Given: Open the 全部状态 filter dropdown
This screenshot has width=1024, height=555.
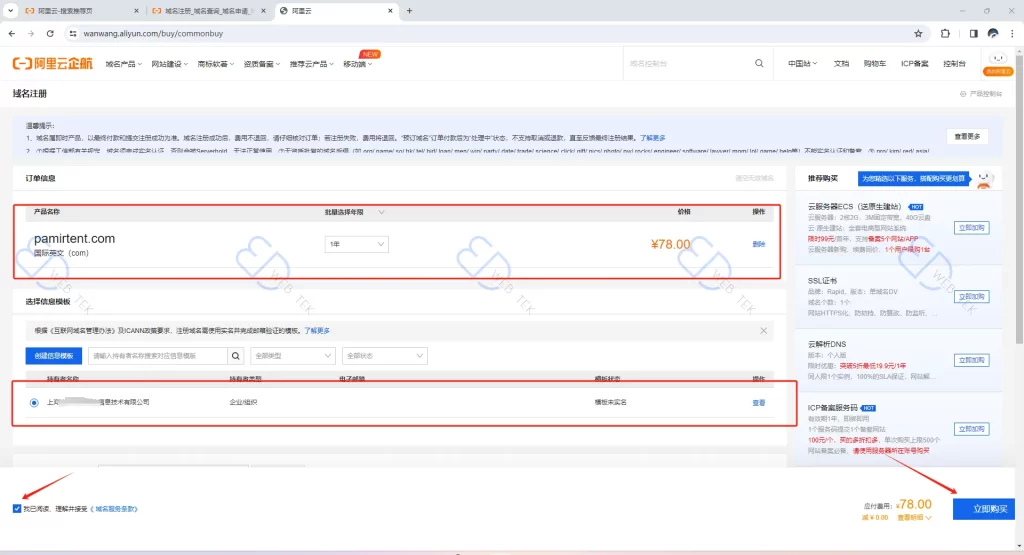Looking at the screenshot, I should [x=385, y=356].
